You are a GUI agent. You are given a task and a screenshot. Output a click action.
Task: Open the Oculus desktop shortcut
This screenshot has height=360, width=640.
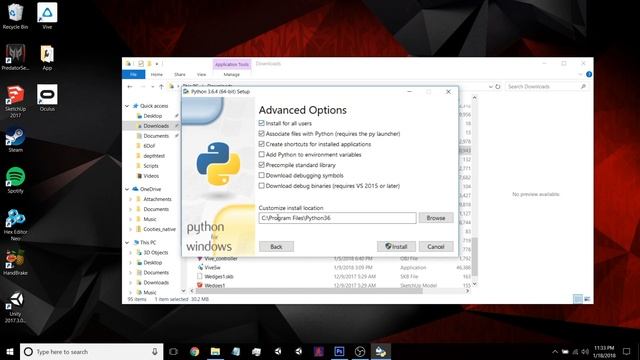(x=47, y=98)
